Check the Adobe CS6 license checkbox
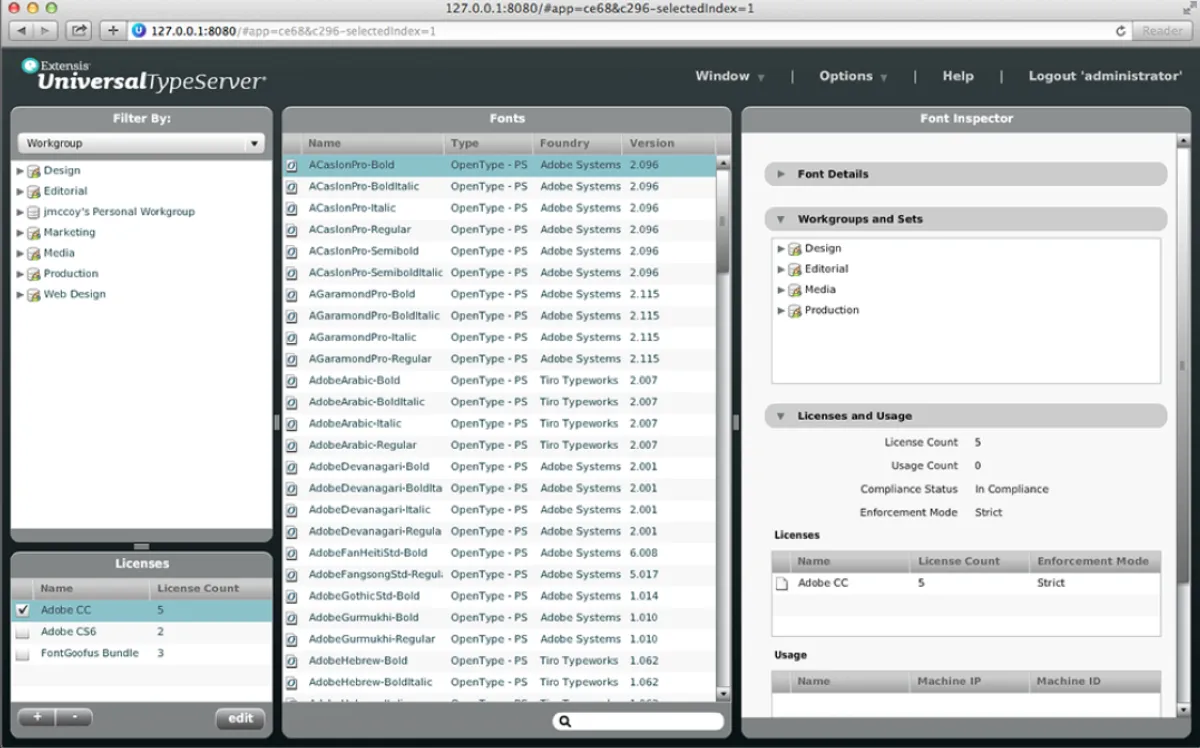The width and height of the screenshot is (1200, 748). pos(22,633)
